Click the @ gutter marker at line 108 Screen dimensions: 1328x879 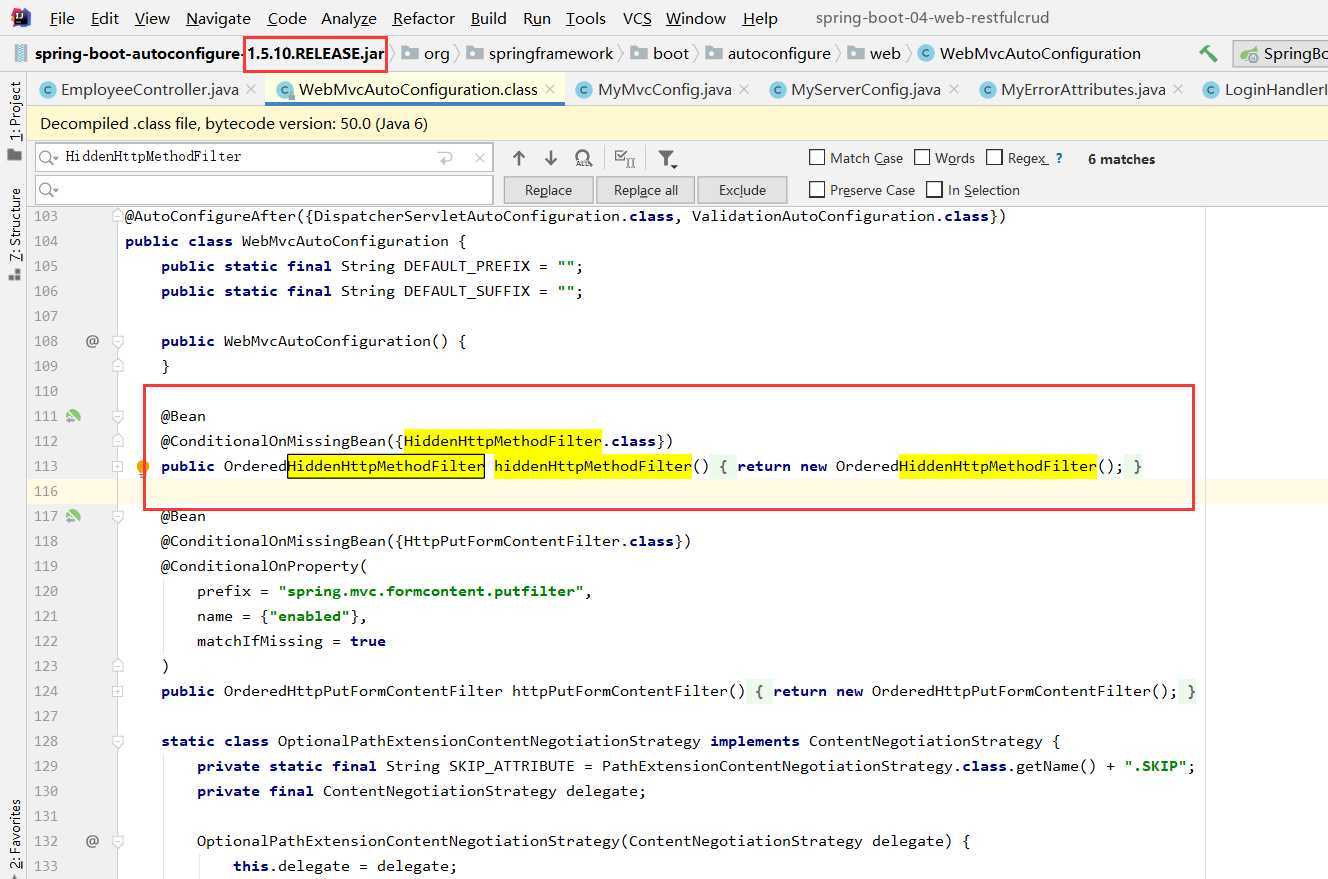coord(92,341)
